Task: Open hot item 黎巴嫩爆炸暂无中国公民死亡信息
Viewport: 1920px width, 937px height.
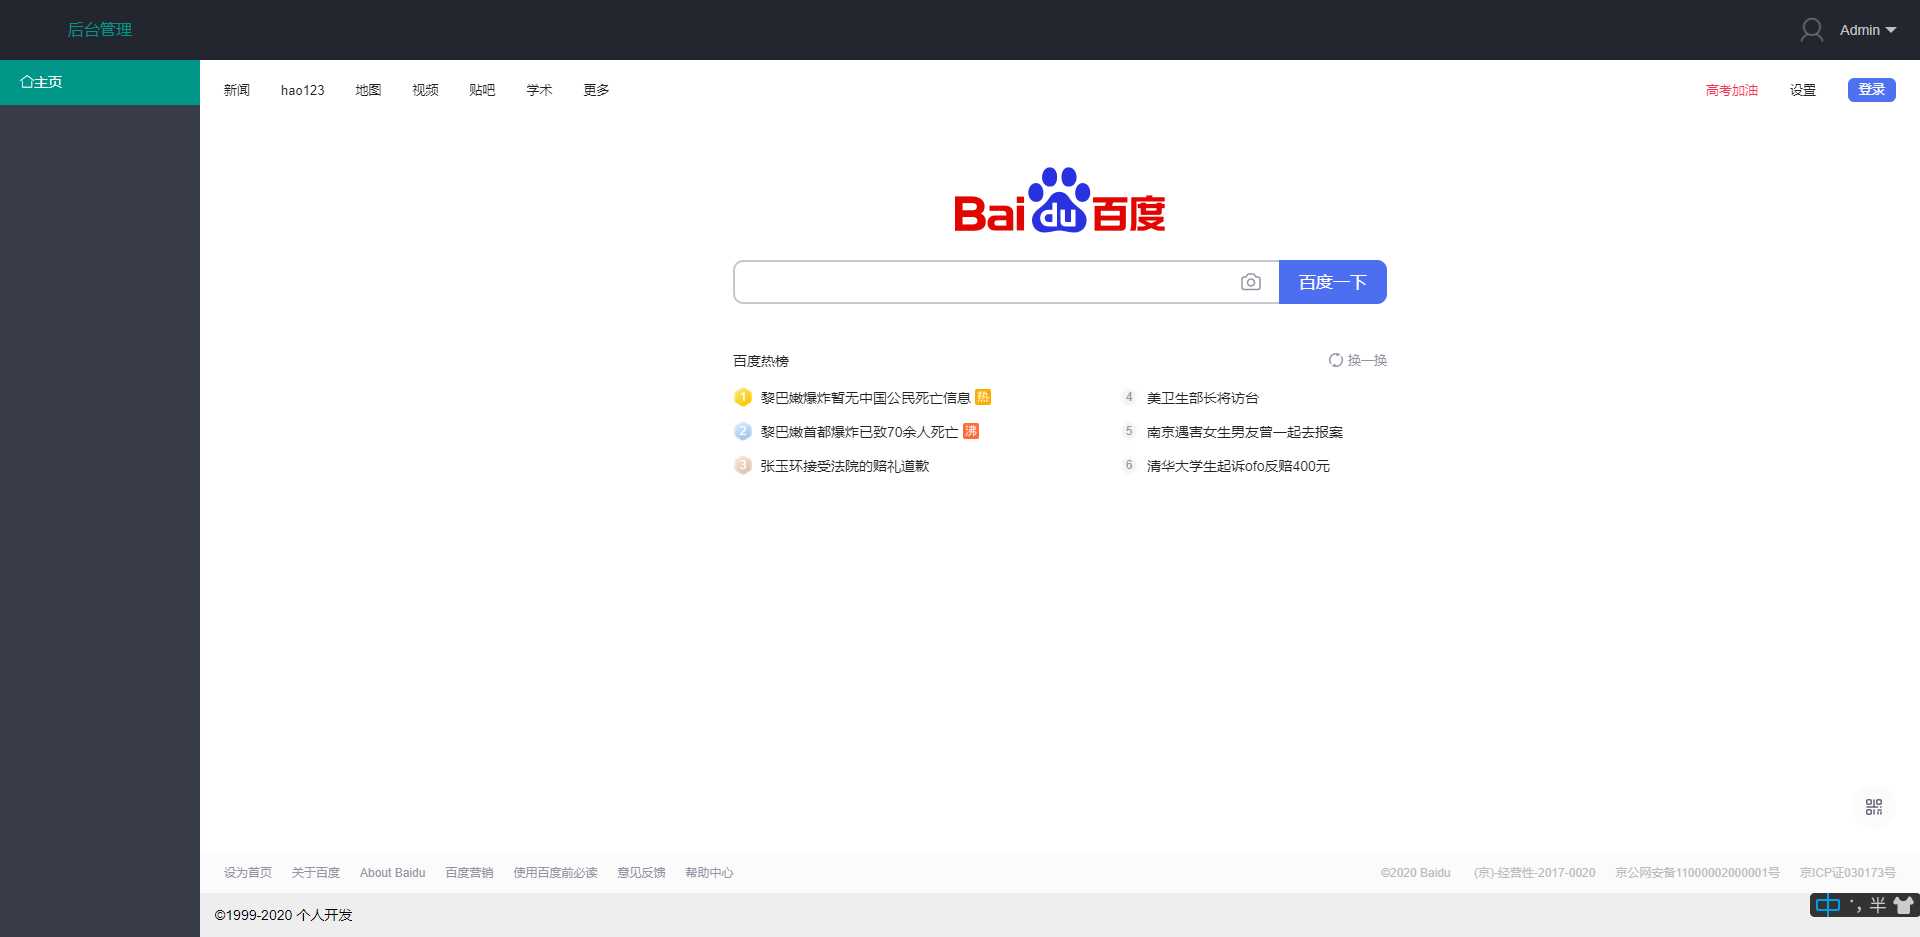Action: click(865, 398)
